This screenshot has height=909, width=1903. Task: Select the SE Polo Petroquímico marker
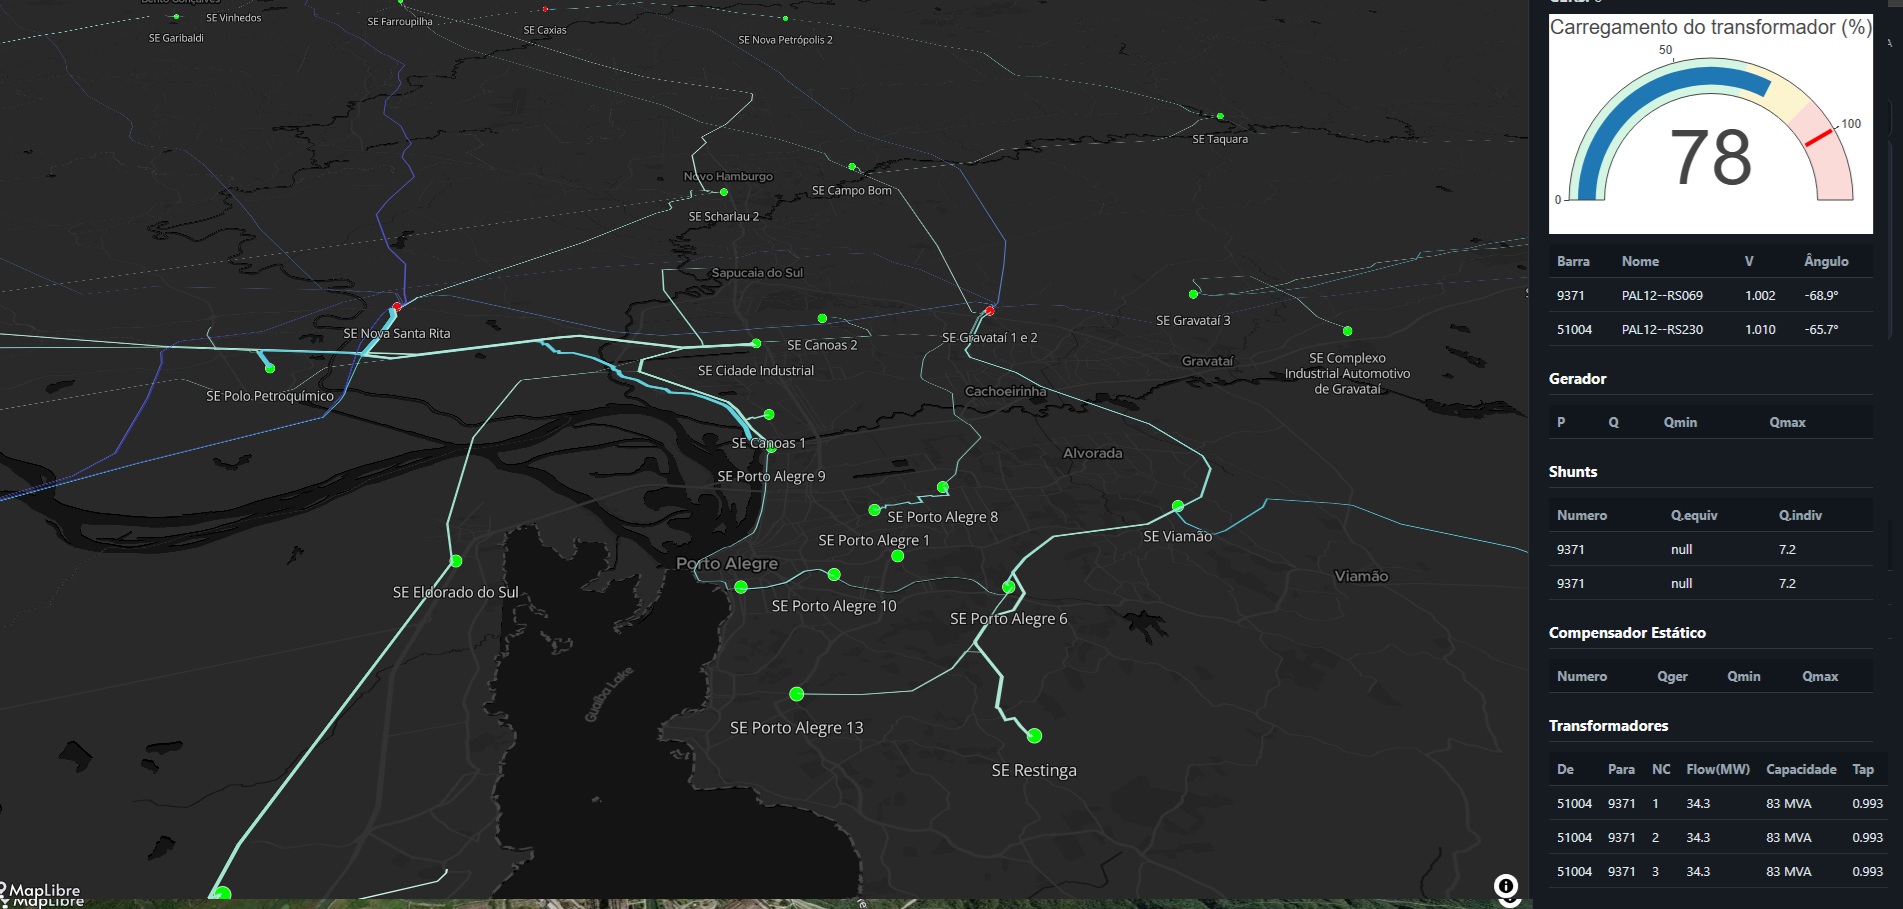pyautogui.click(x=270, y=369)
